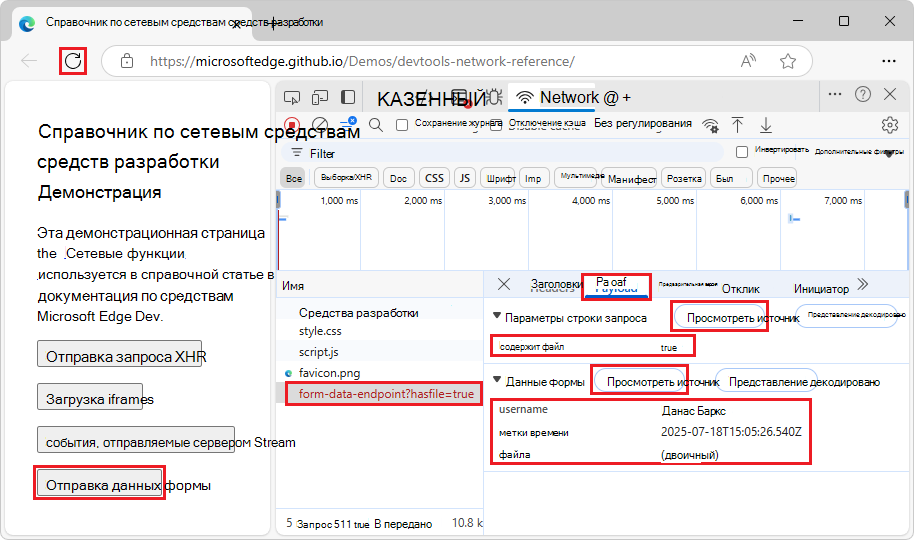
Task: Open Network settings gear icon
Action: tap(890, 125)
